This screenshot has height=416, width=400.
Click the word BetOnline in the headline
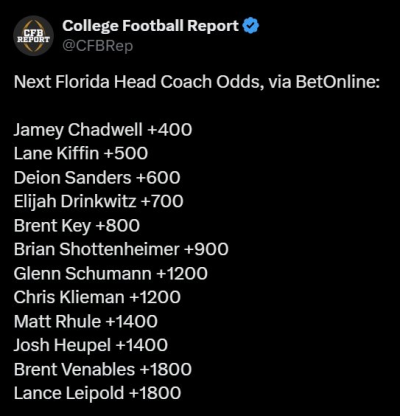[336, 82]
